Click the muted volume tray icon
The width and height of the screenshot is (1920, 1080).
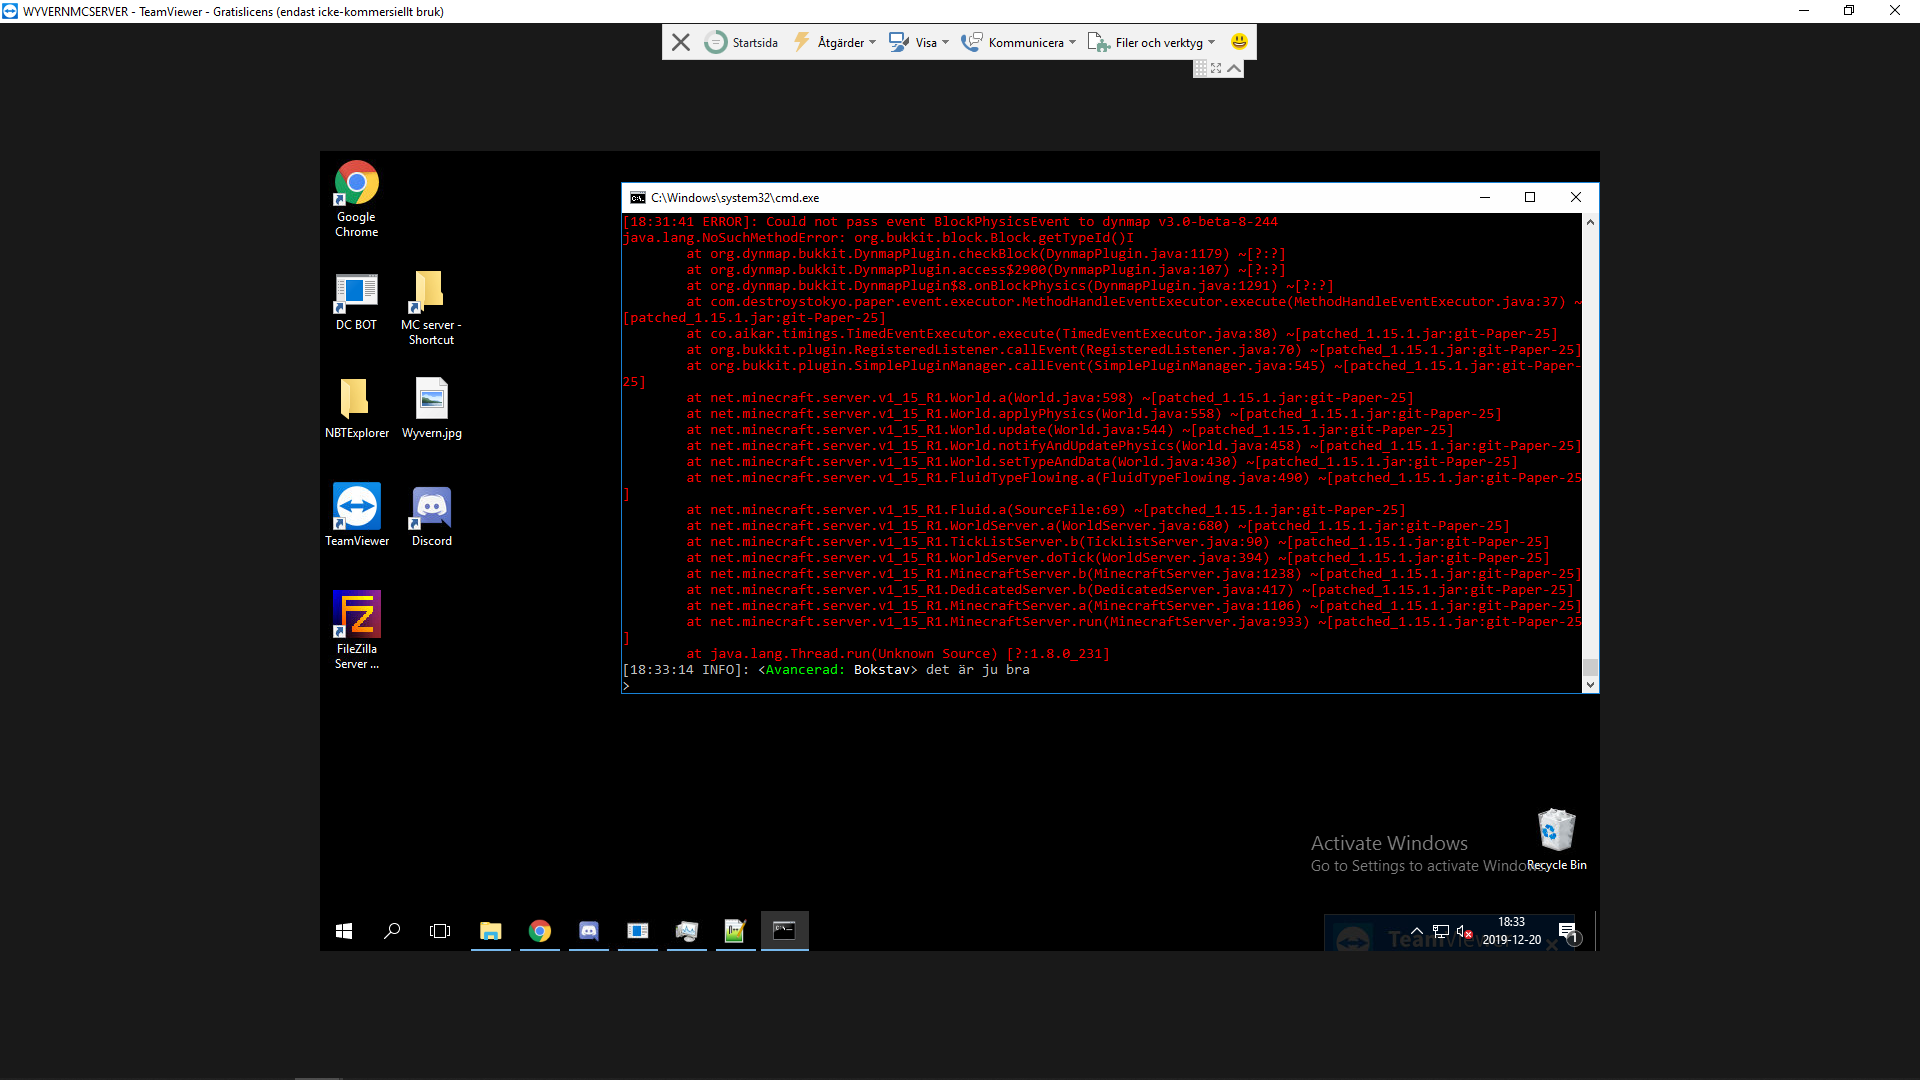tap(1465, 931)
